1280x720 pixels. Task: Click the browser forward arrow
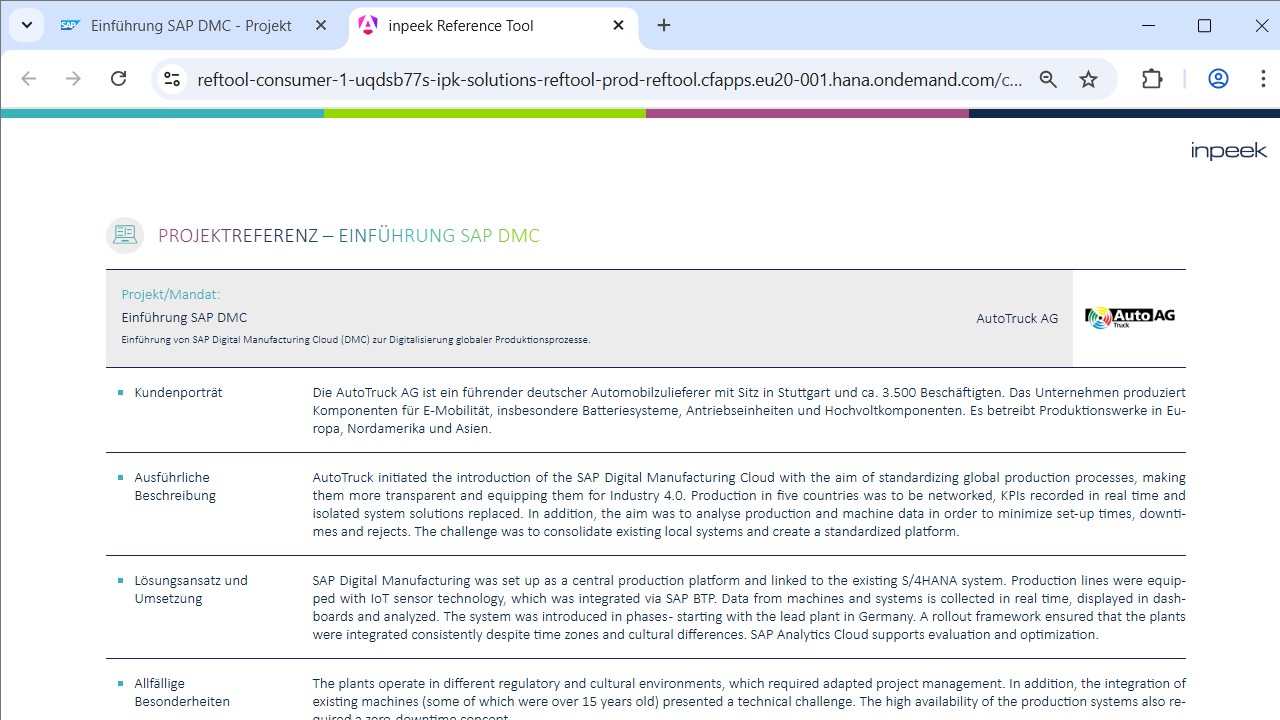click(73, 79)
